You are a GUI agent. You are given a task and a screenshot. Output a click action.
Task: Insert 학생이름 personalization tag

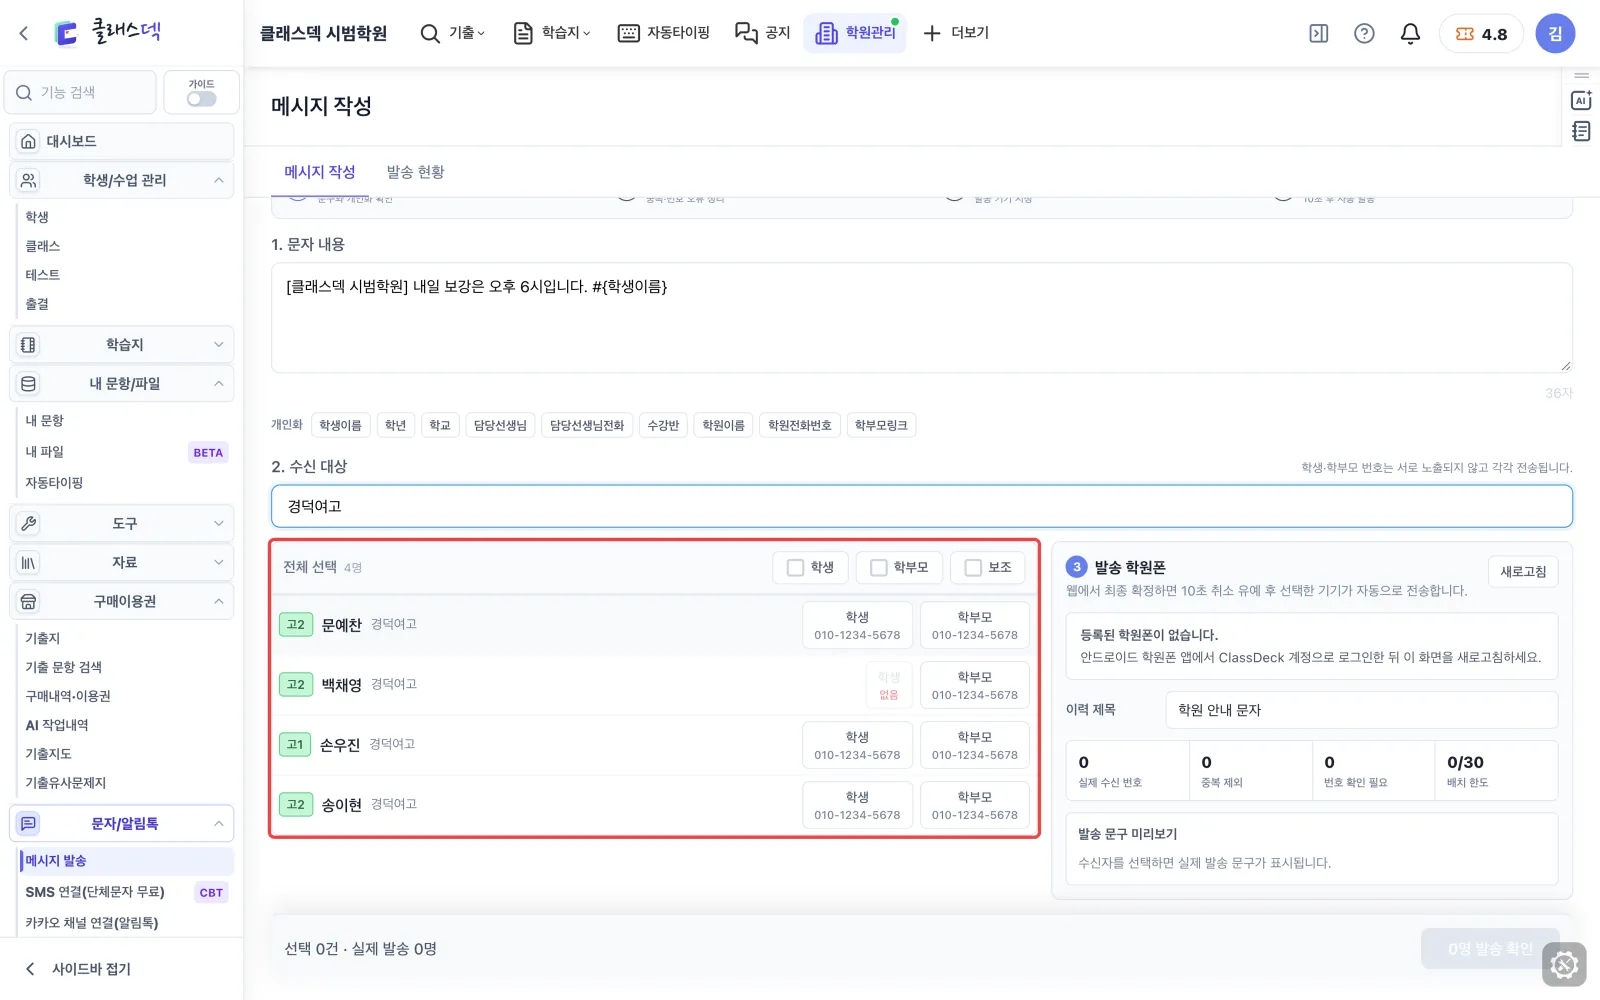340,425
